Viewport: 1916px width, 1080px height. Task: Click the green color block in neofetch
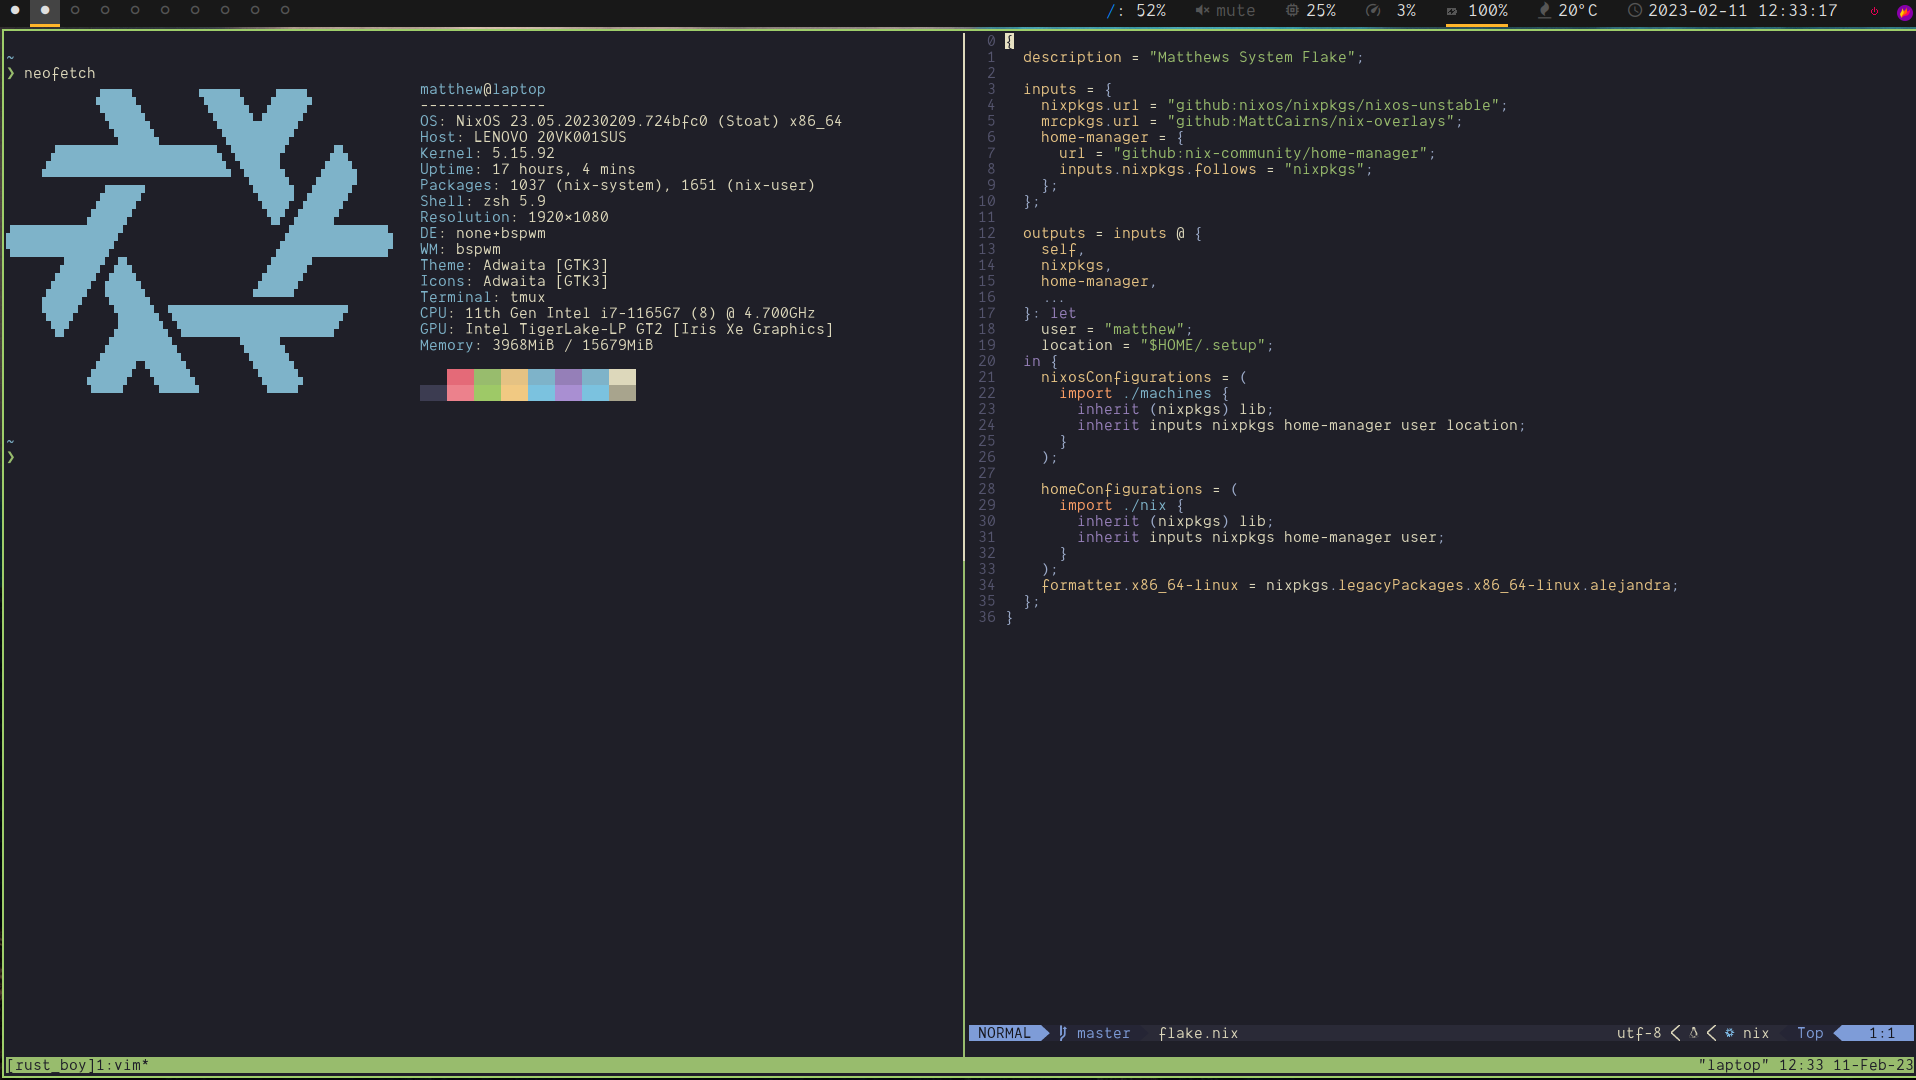[487, 384]
